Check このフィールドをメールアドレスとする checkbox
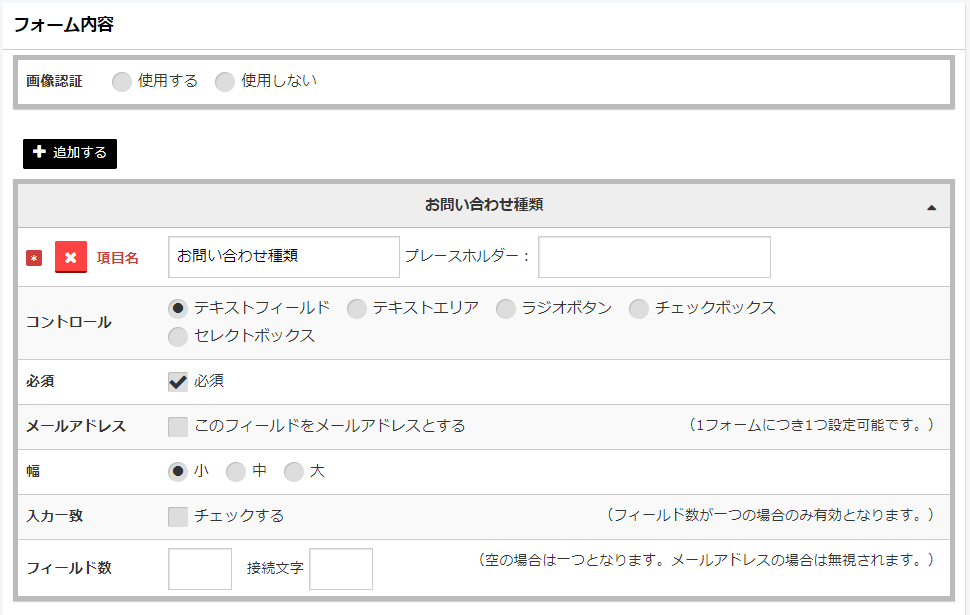 click(178, 426)
